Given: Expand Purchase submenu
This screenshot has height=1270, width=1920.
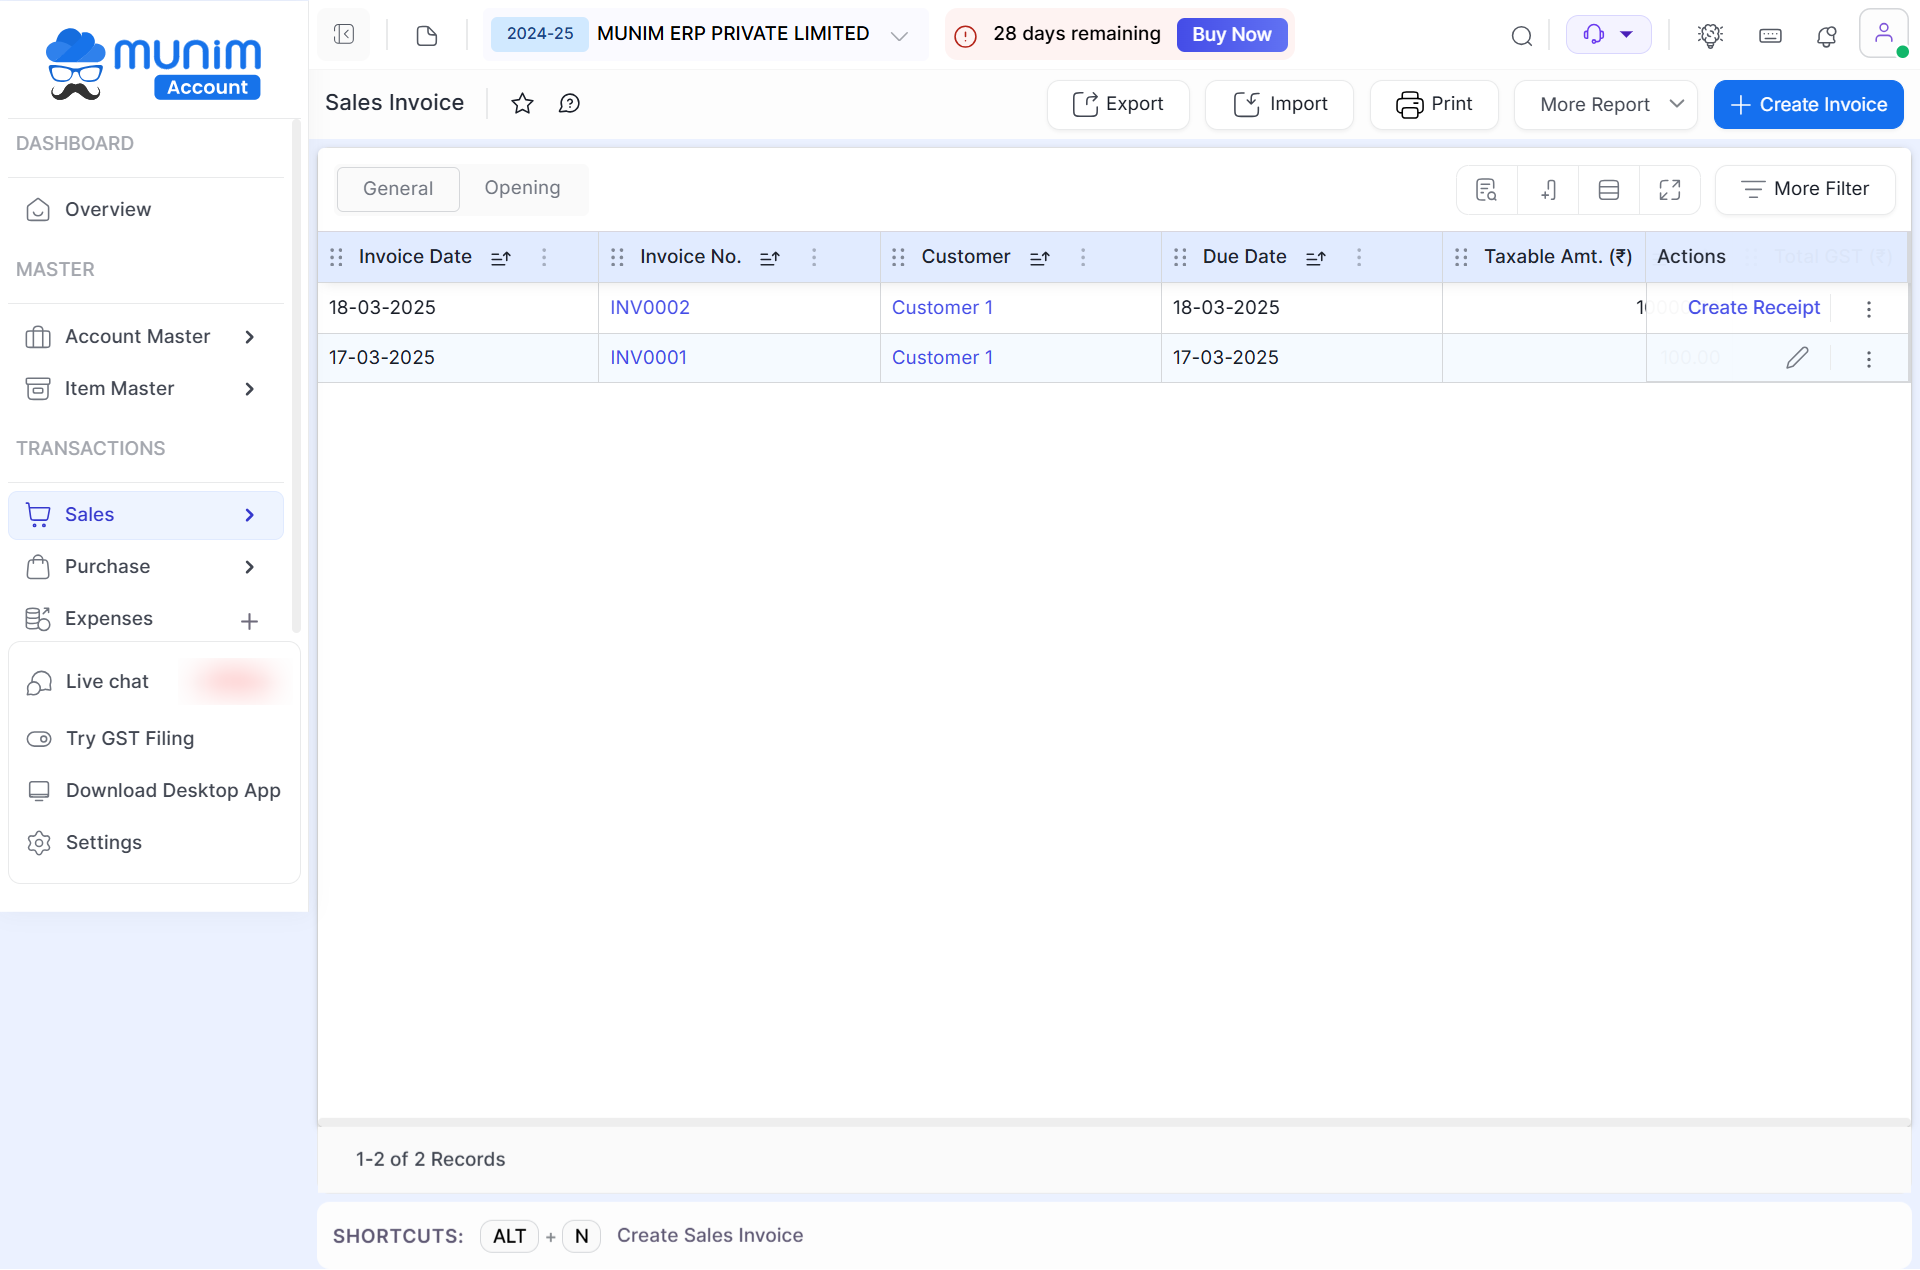Looking at the screenshot, I should pos(250,567).
